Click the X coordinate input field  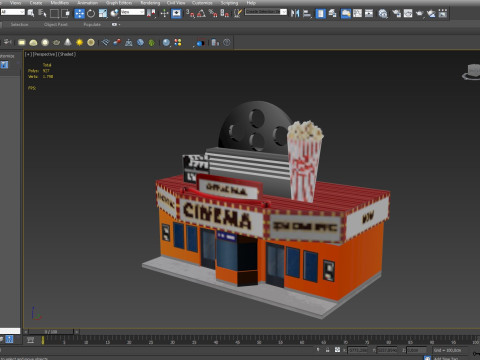click(358, 350)
